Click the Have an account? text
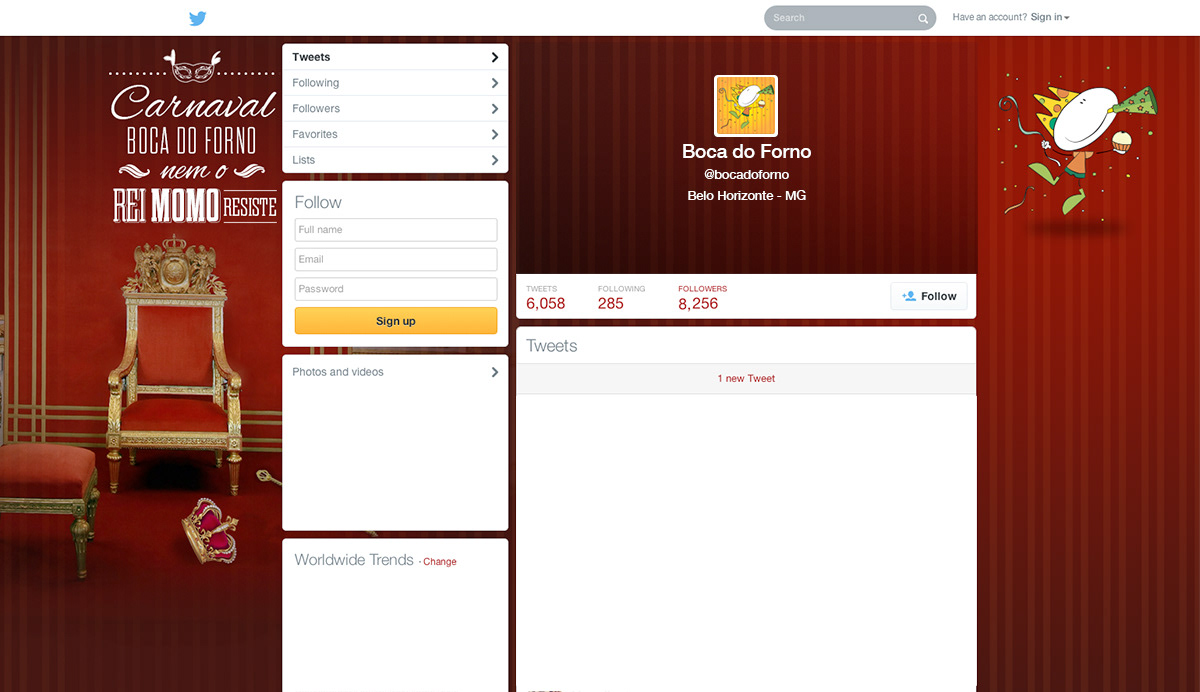This screenshot has width=1200, height=692. click(x=989, y=17)
